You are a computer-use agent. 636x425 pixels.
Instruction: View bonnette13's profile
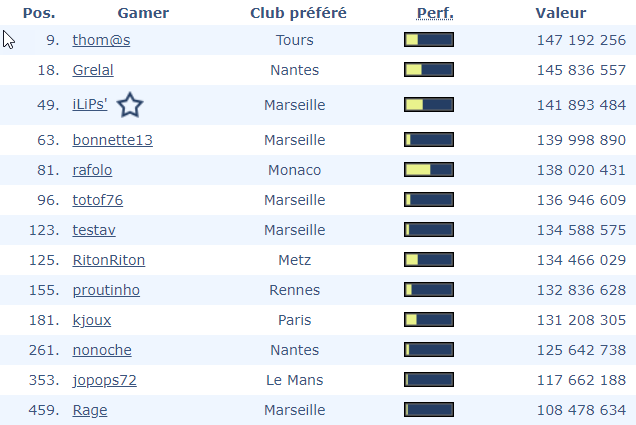(112, 140)
